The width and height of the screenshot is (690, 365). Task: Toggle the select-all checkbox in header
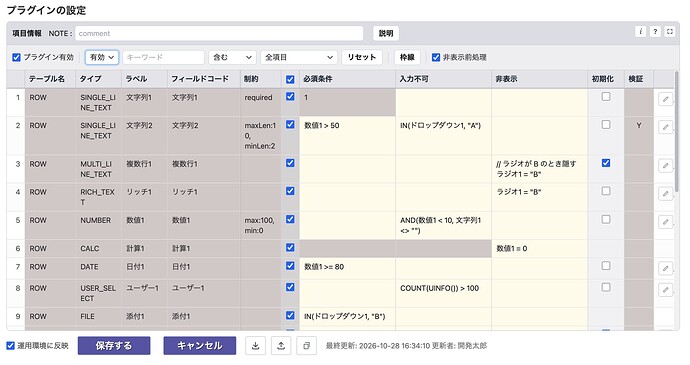coord(290,79)
